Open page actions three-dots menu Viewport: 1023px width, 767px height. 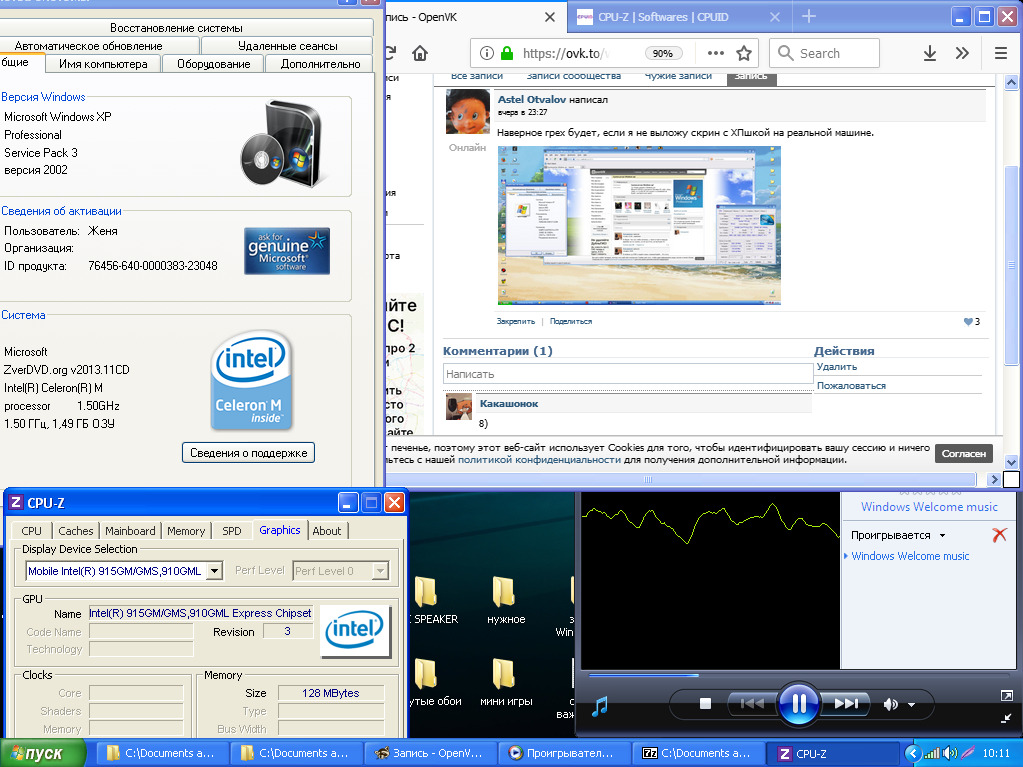coord(715,53)
